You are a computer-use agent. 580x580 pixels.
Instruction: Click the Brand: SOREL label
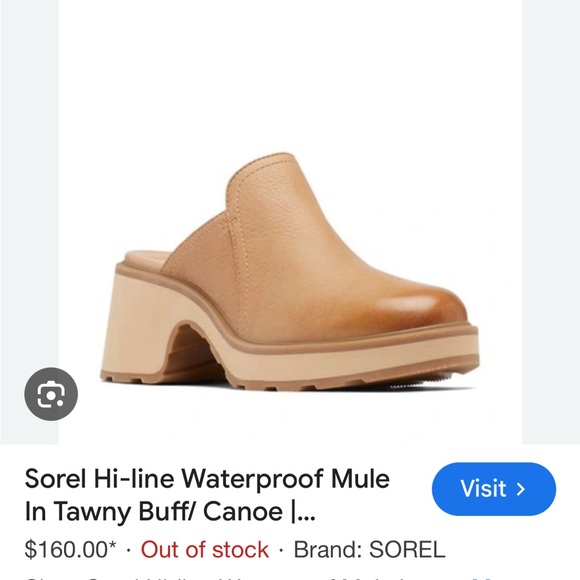click(369, 549)
